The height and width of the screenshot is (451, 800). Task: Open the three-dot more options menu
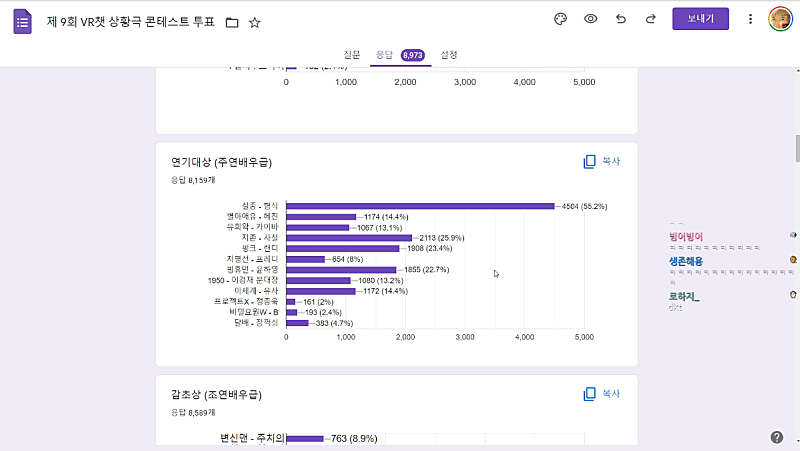pos(750,19)
